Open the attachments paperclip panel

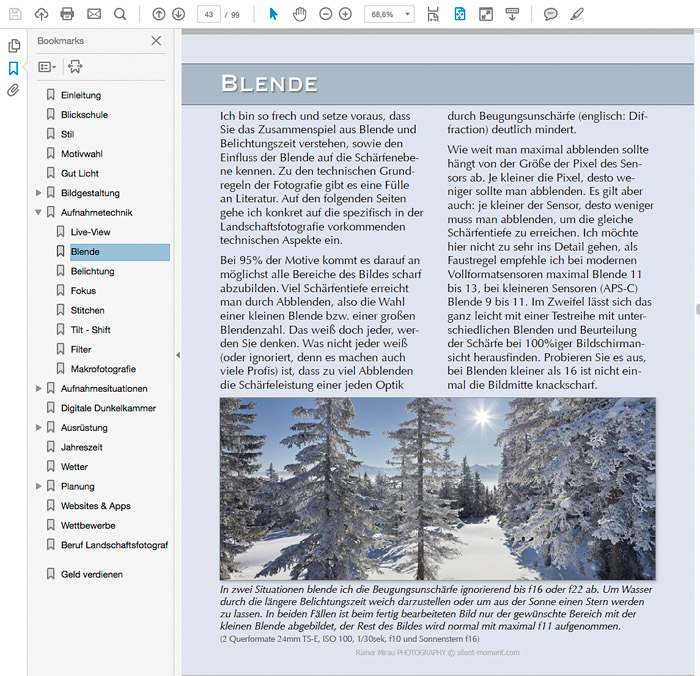13,91
